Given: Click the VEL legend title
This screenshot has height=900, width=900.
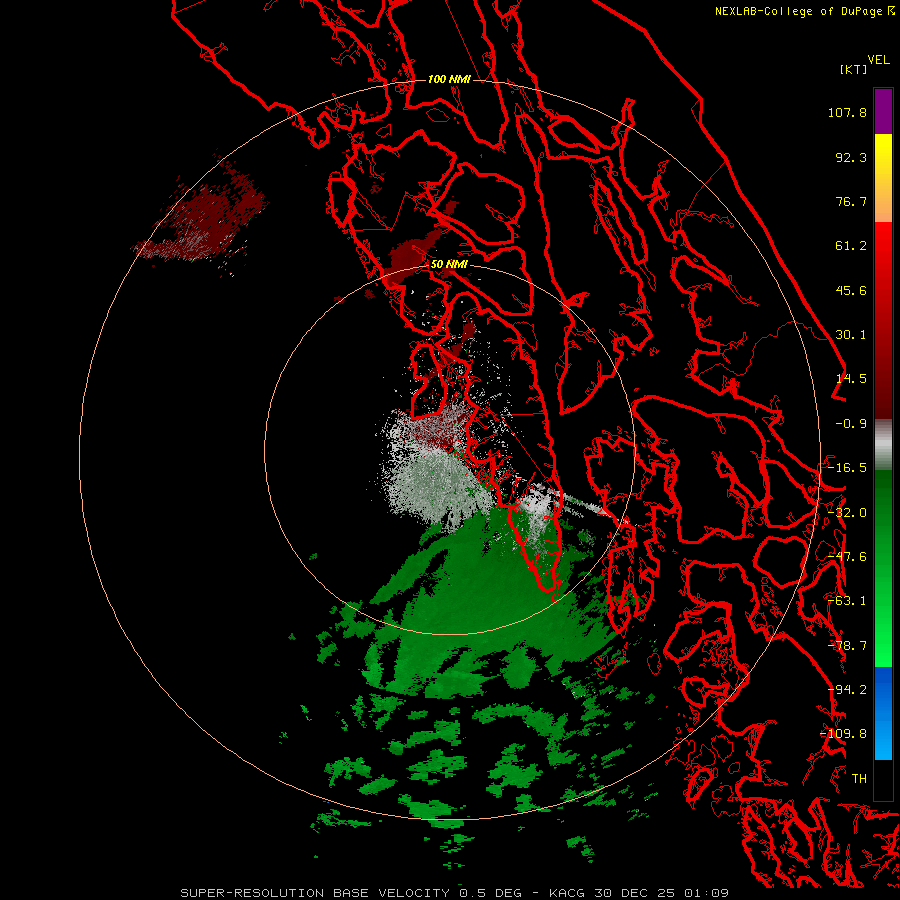Looking at the screenshot, I should pos(878,60).
